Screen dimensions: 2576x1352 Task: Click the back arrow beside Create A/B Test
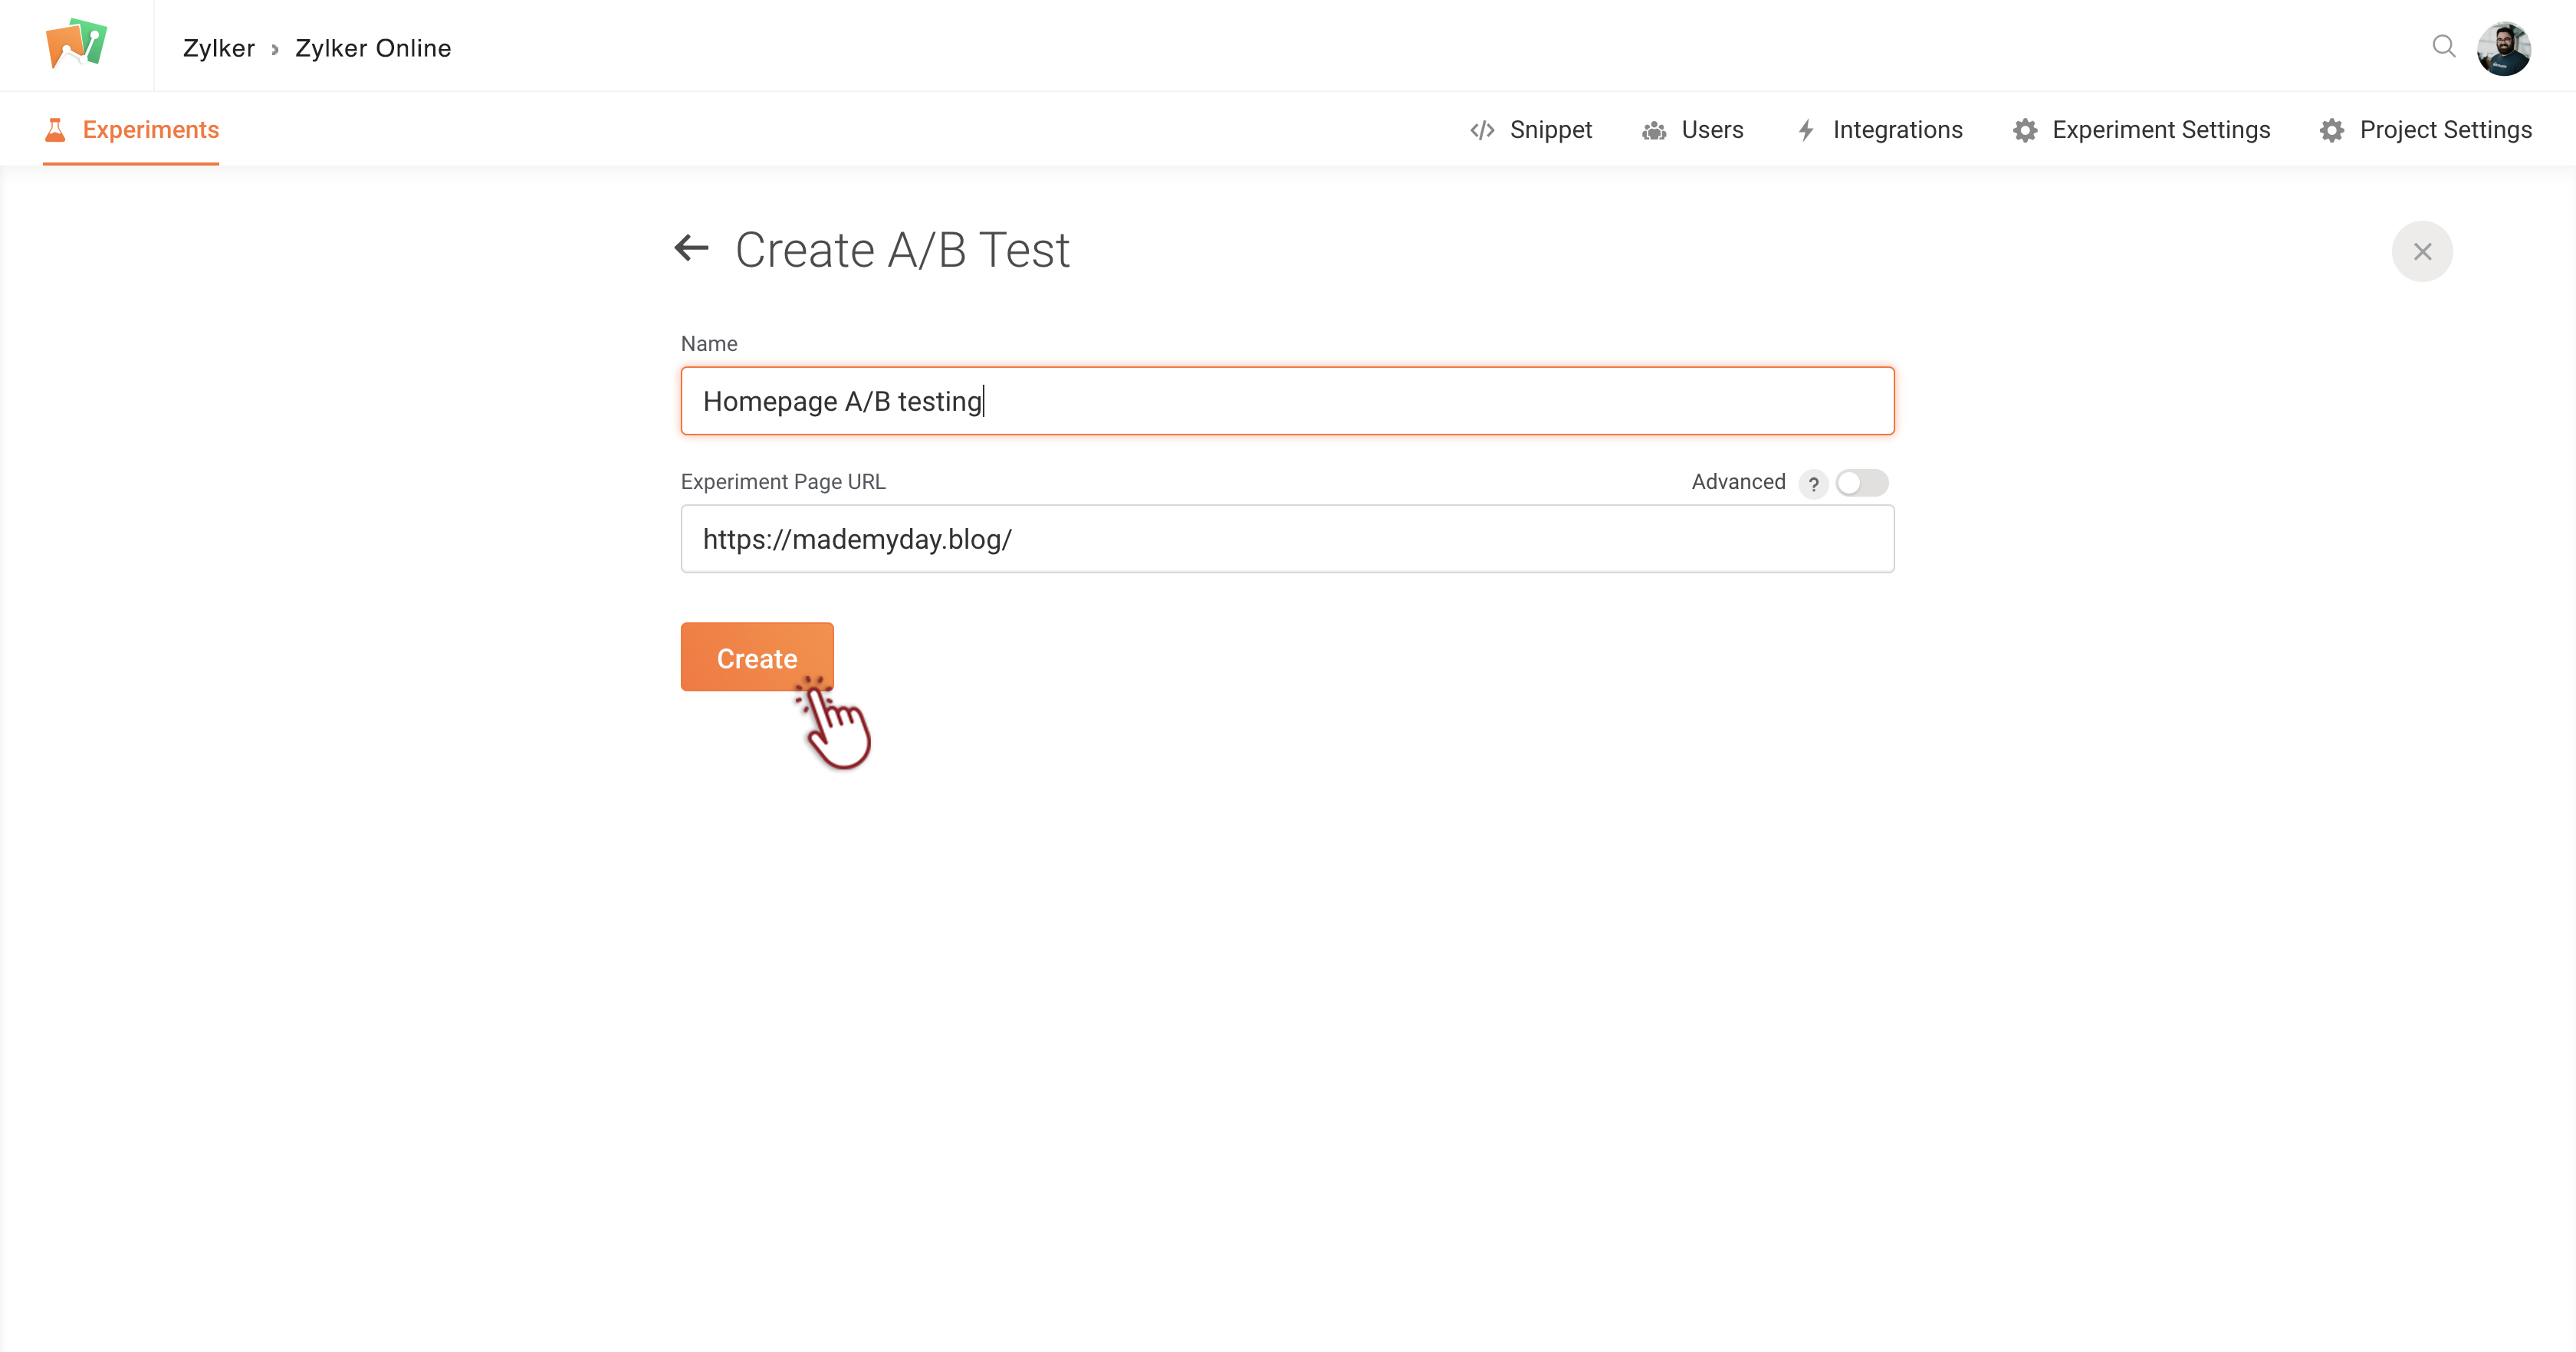click(691, 248)
